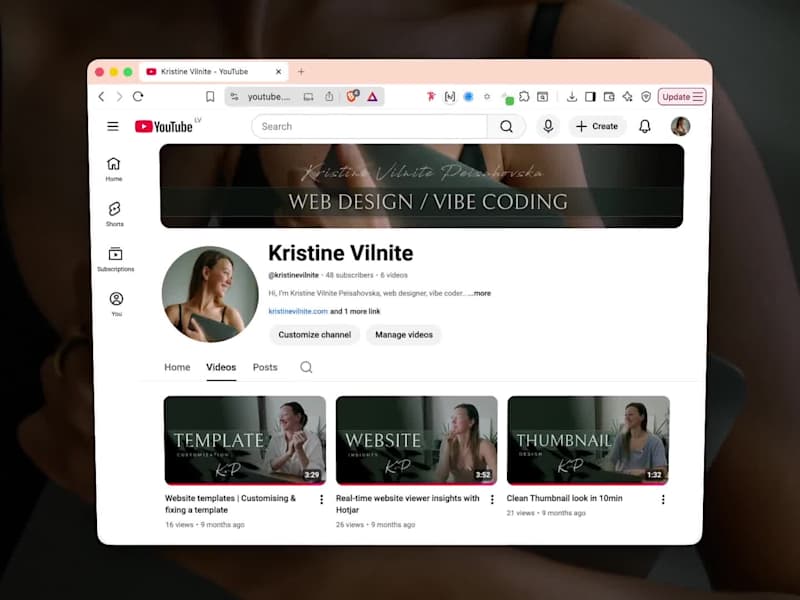Search with voice microphone icon
The width and height of the screenshot is (800, 600).
pyautogui.click(x=548, y=126)
